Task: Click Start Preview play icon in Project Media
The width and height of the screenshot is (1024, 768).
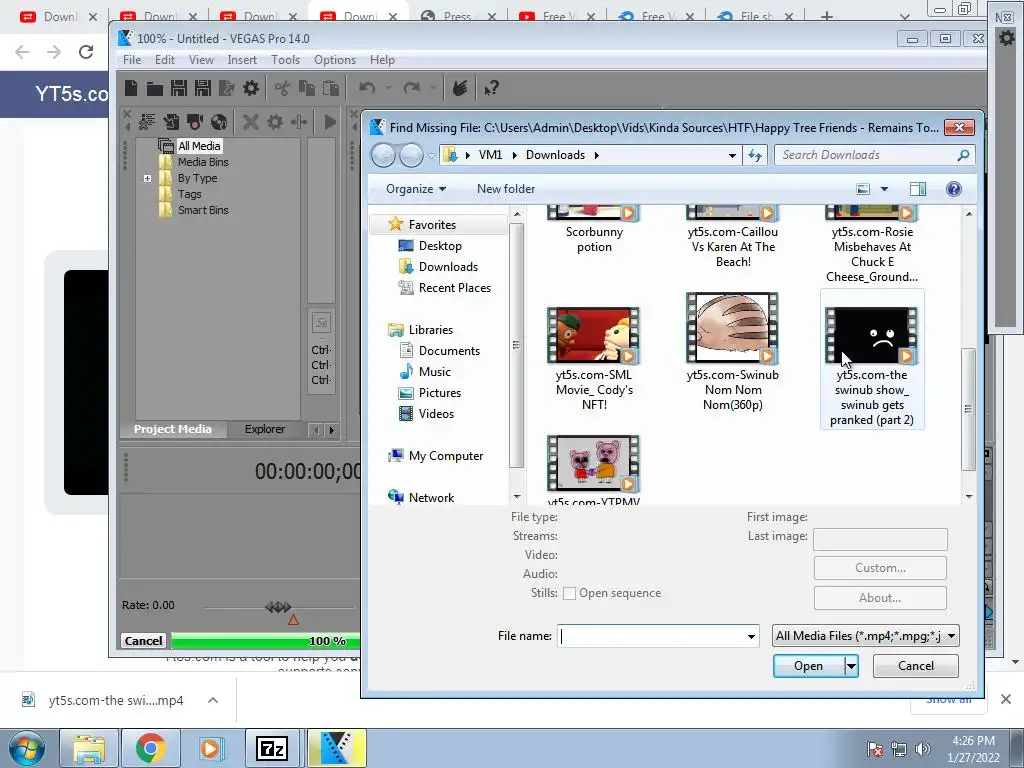Action: pos(330,121)
